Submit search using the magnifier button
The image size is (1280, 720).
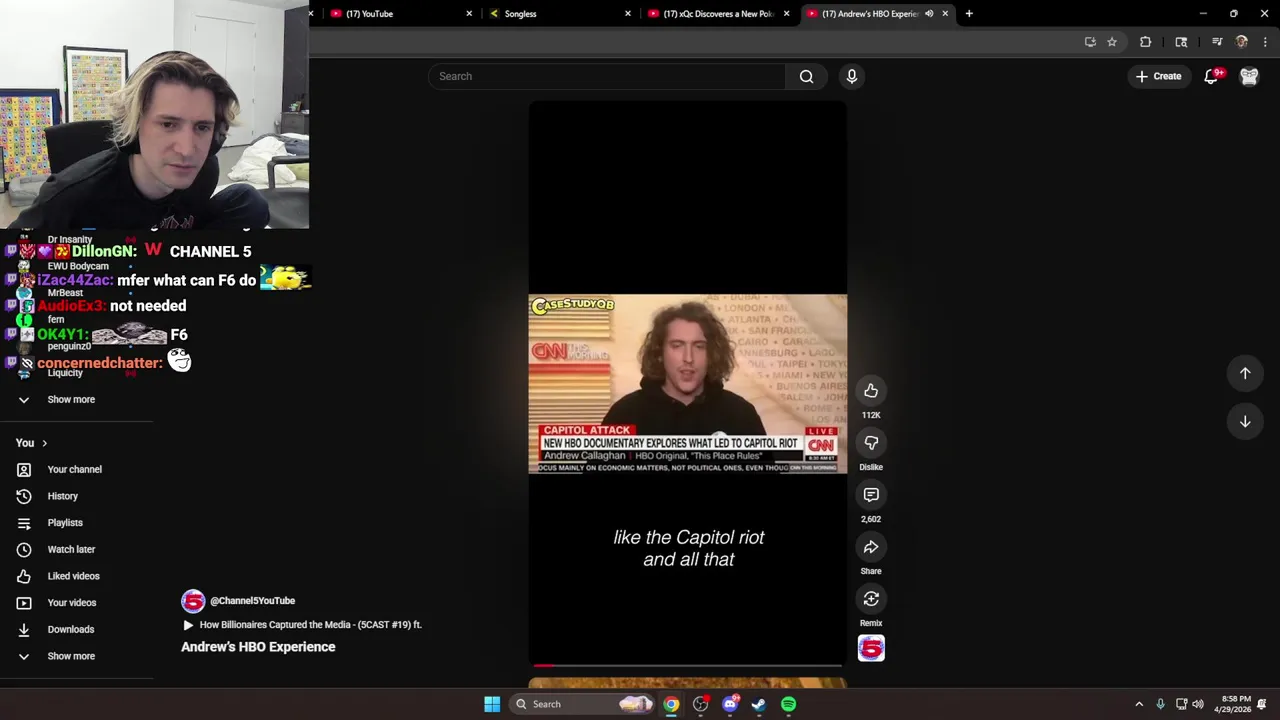click(806, 76)
